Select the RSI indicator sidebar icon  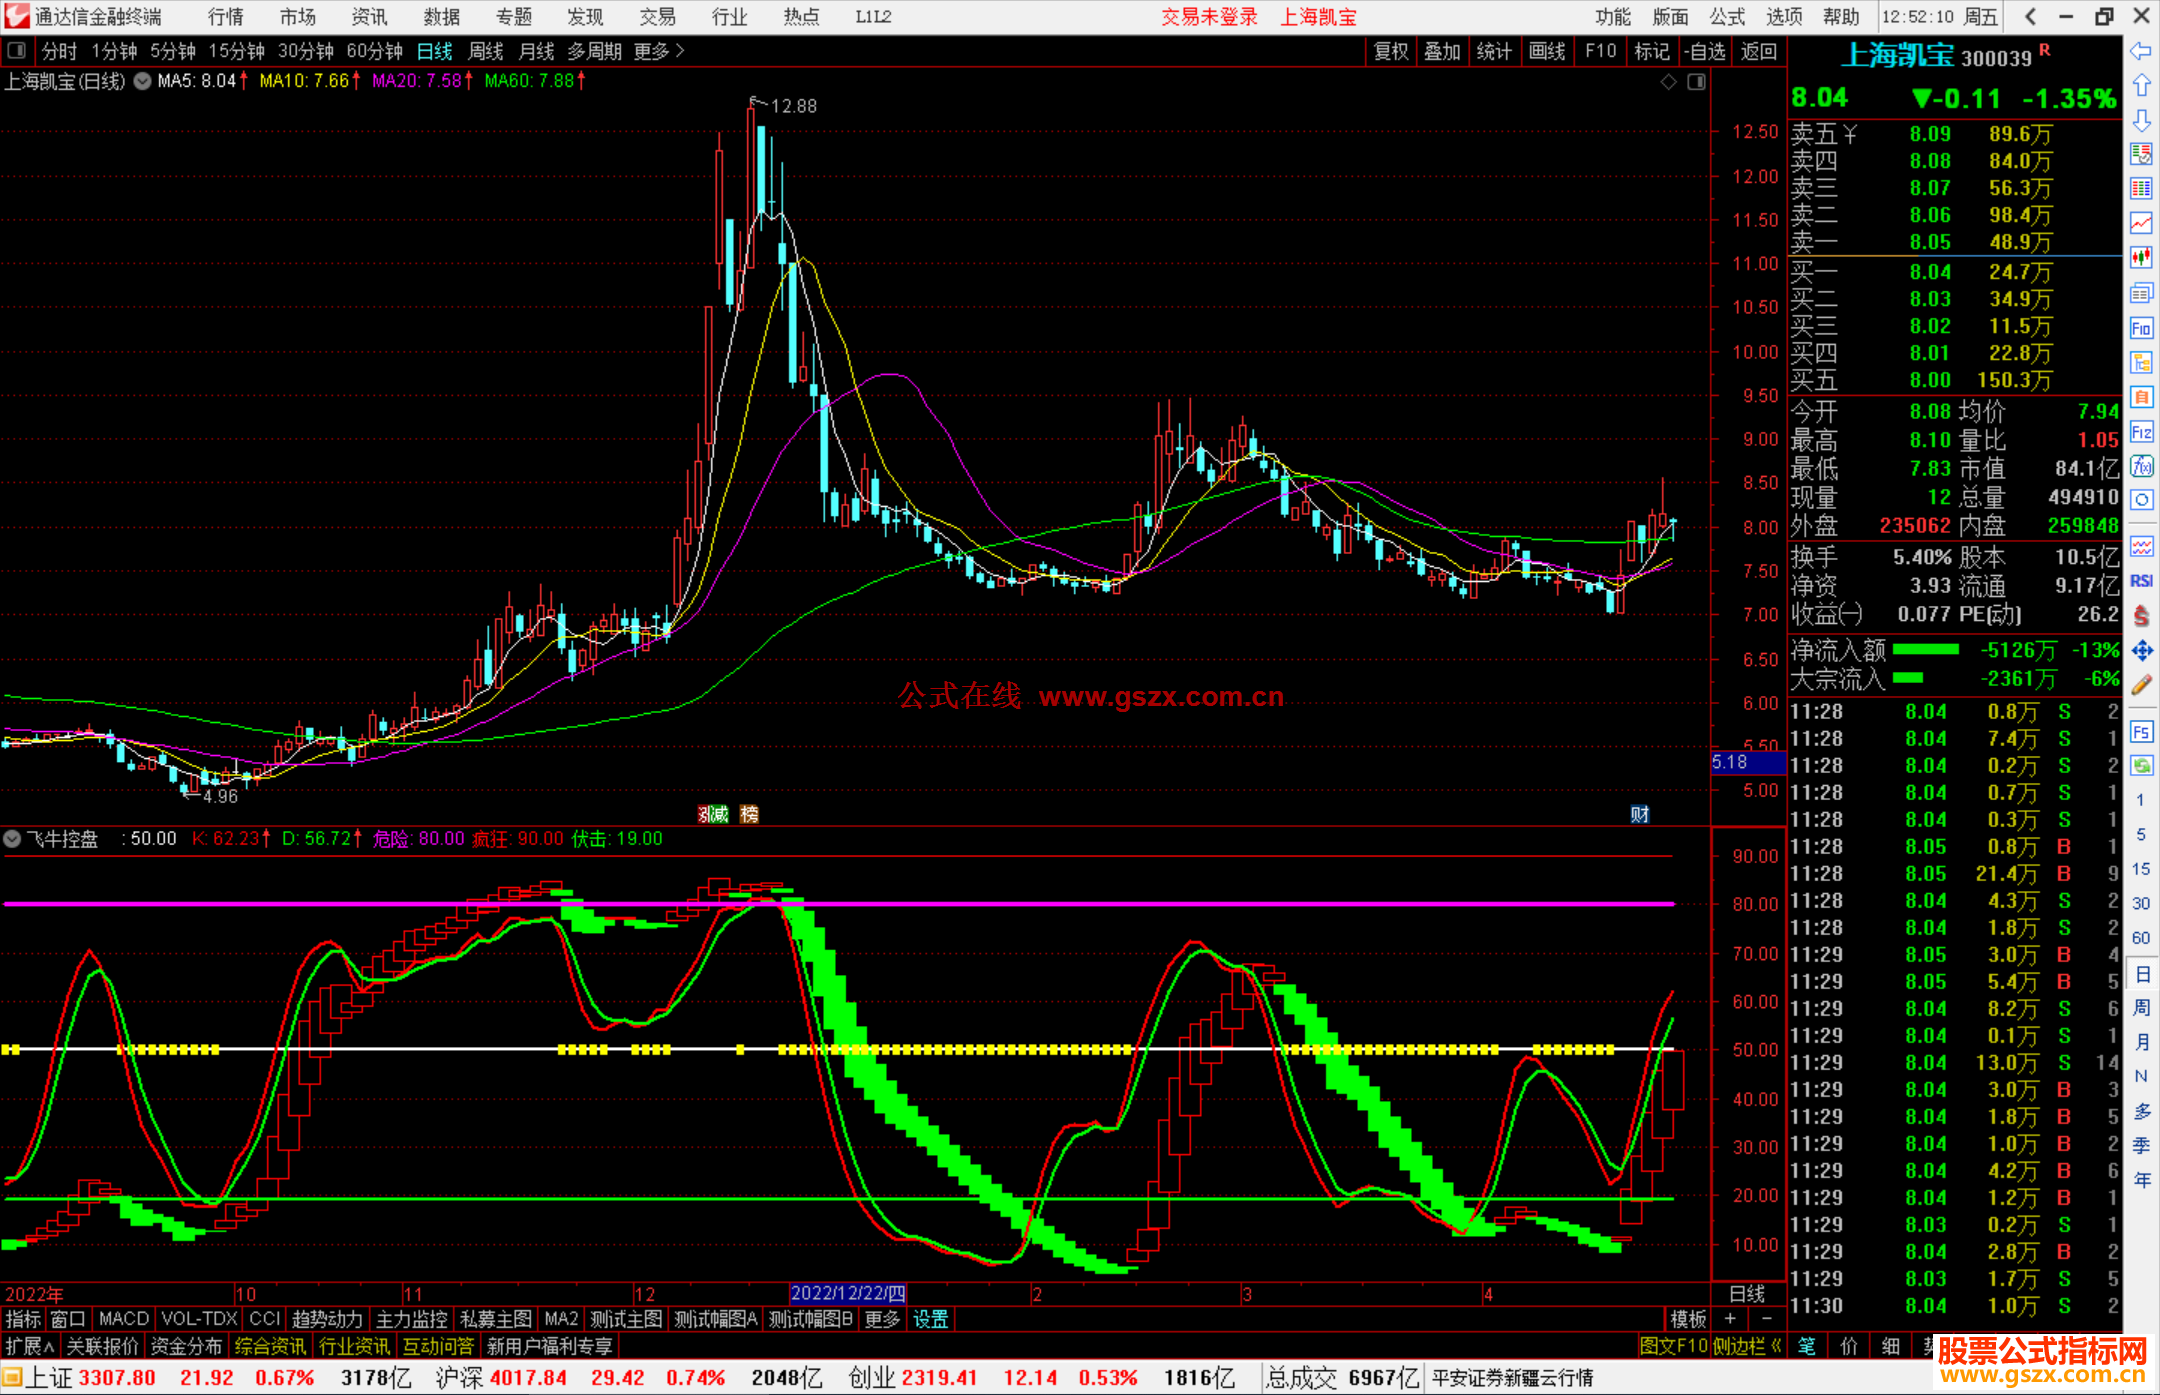click(x=2141, y=581)
